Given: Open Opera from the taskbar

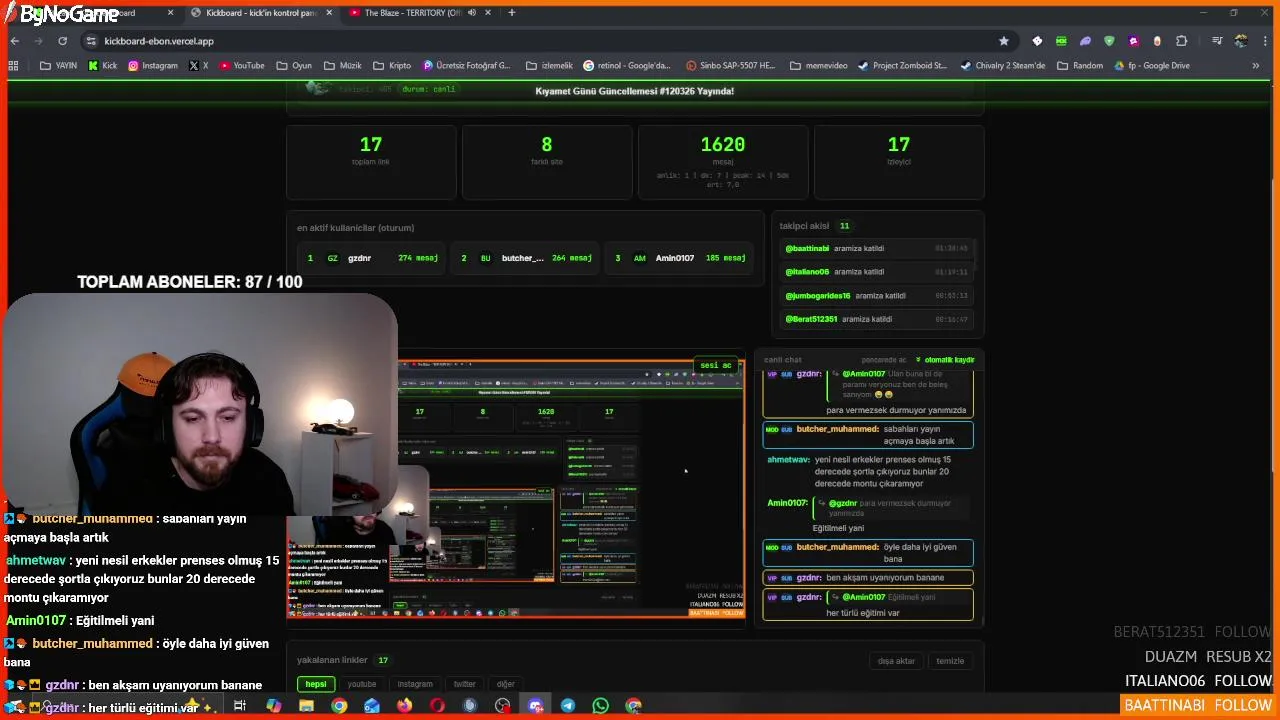Looking at the screenshot, I should [437, 706].
